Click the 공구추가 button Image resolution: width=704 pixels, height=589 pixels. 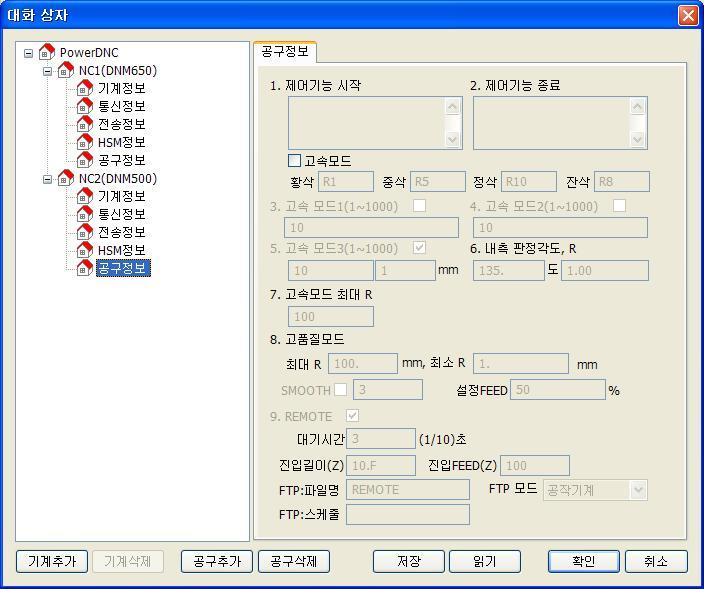(217, 561)
